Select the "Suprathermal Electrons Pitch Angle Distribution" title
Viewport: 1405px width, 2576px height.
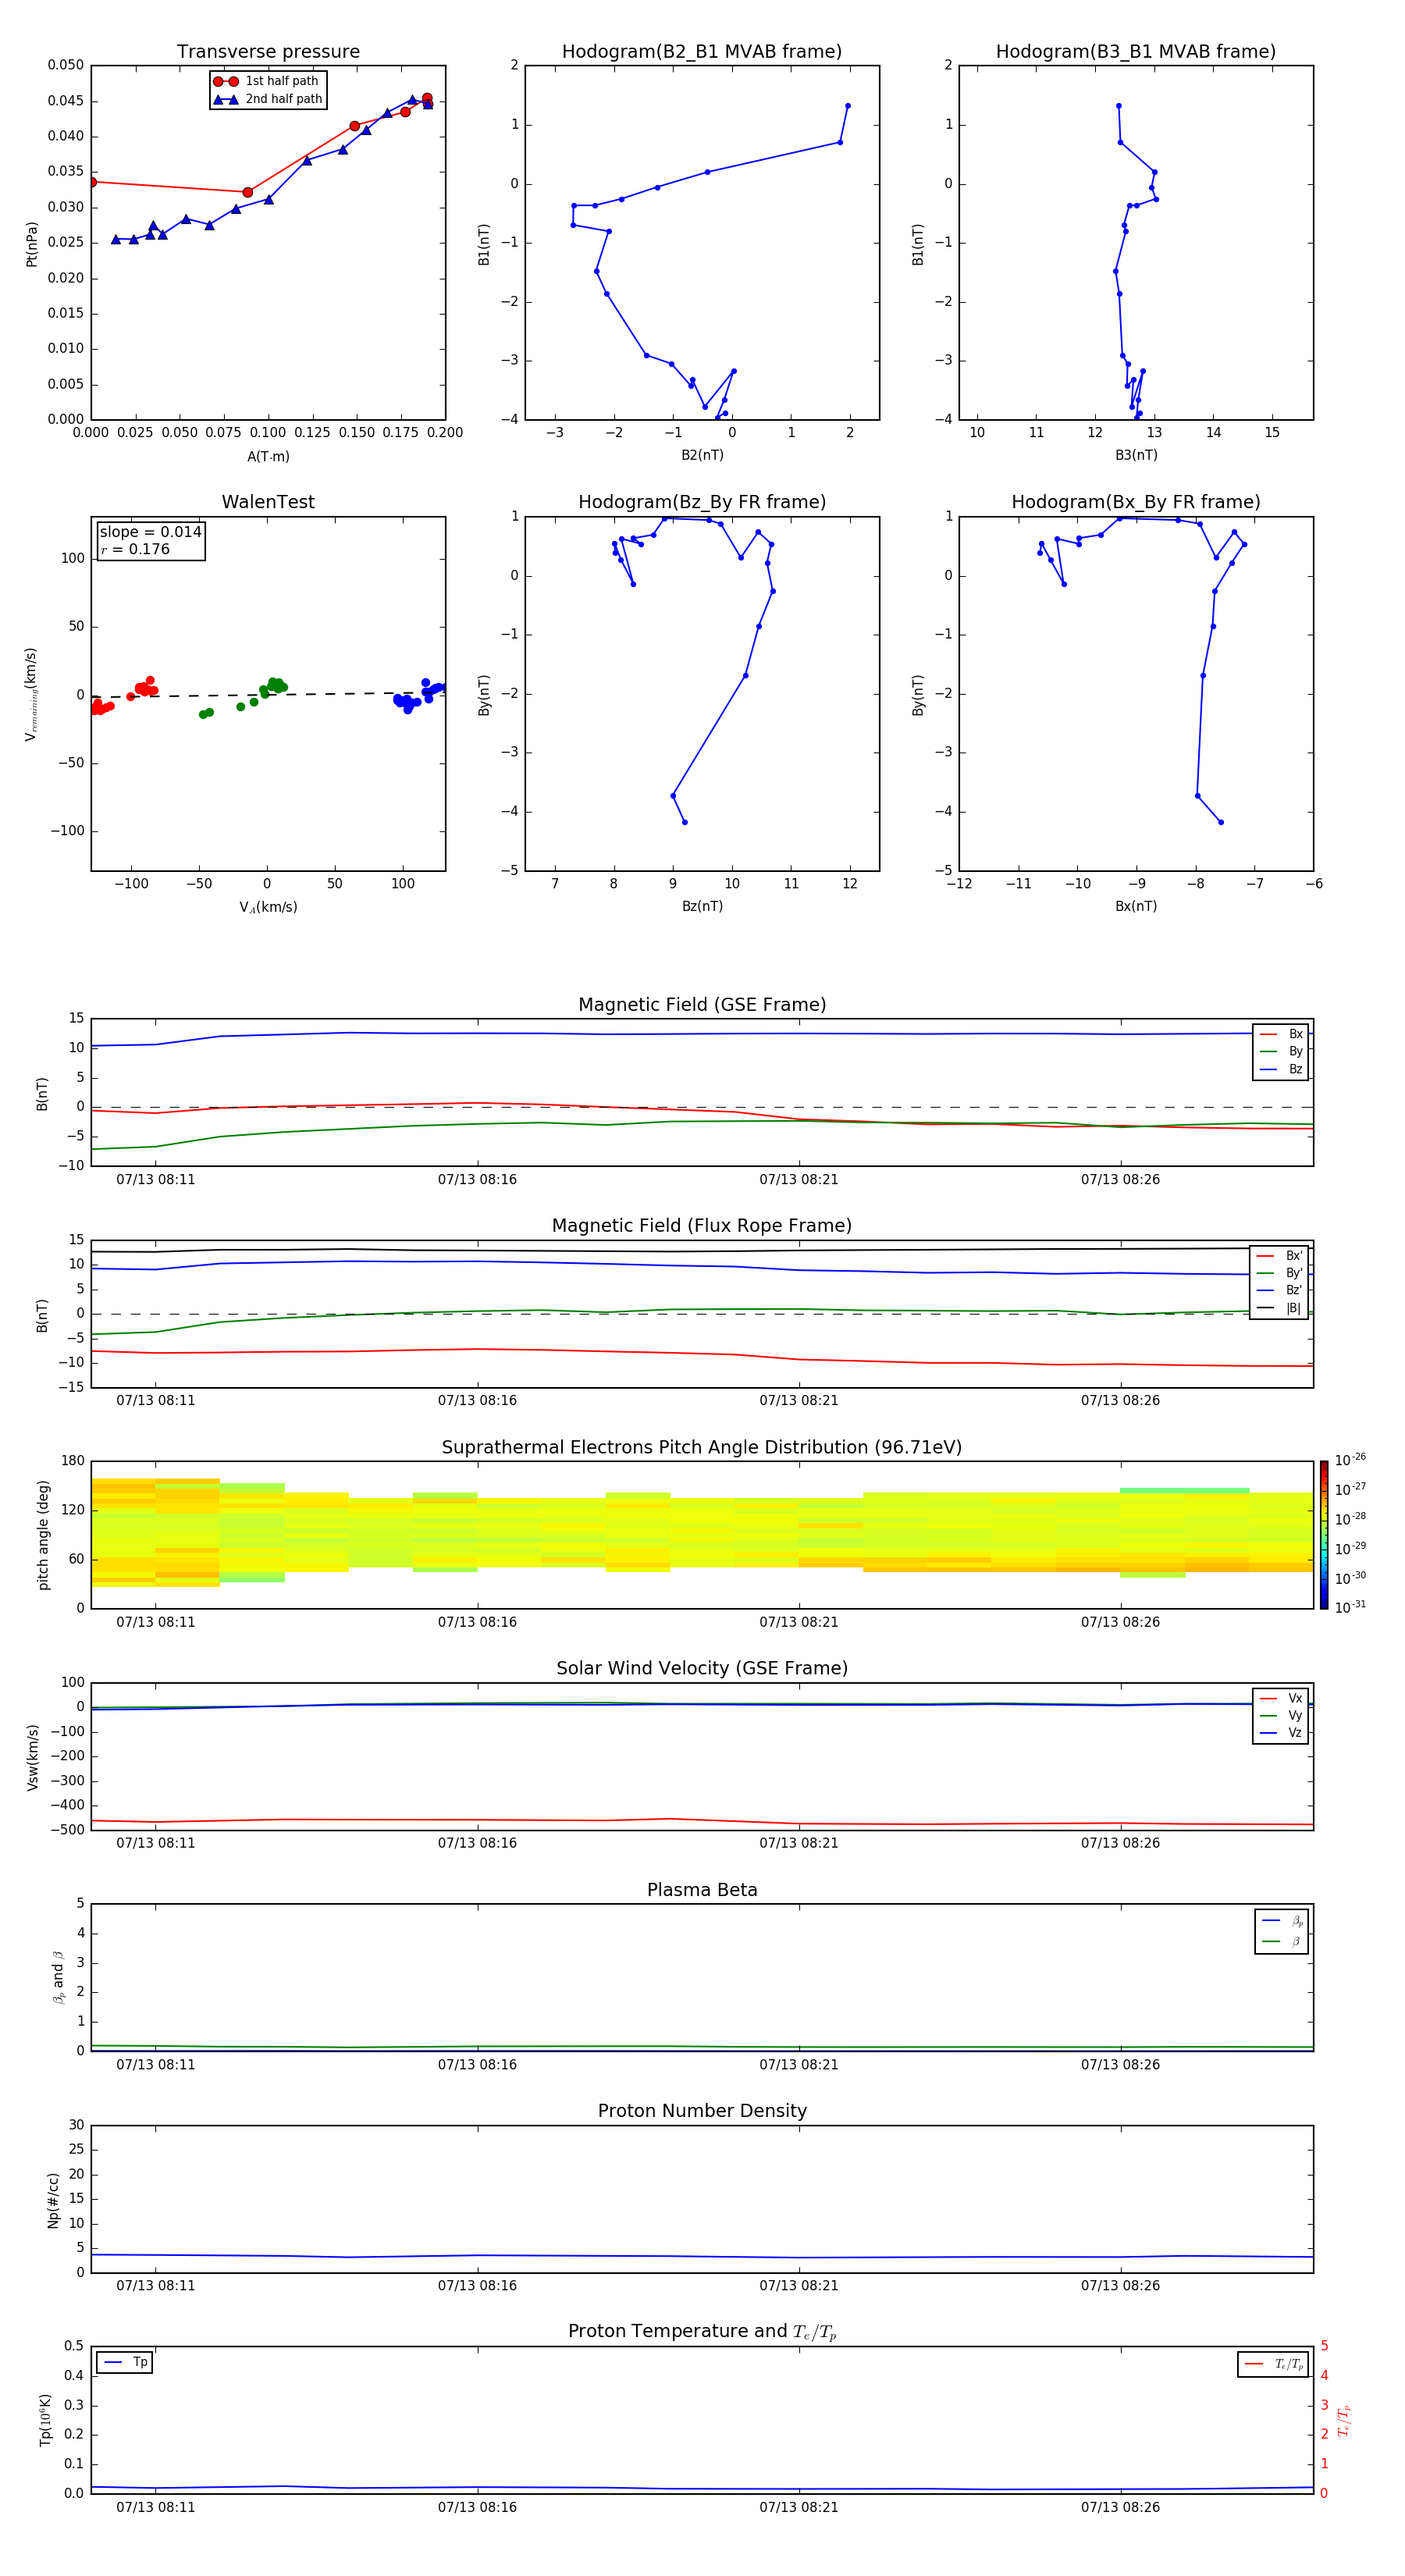(x=702, y=1447)
